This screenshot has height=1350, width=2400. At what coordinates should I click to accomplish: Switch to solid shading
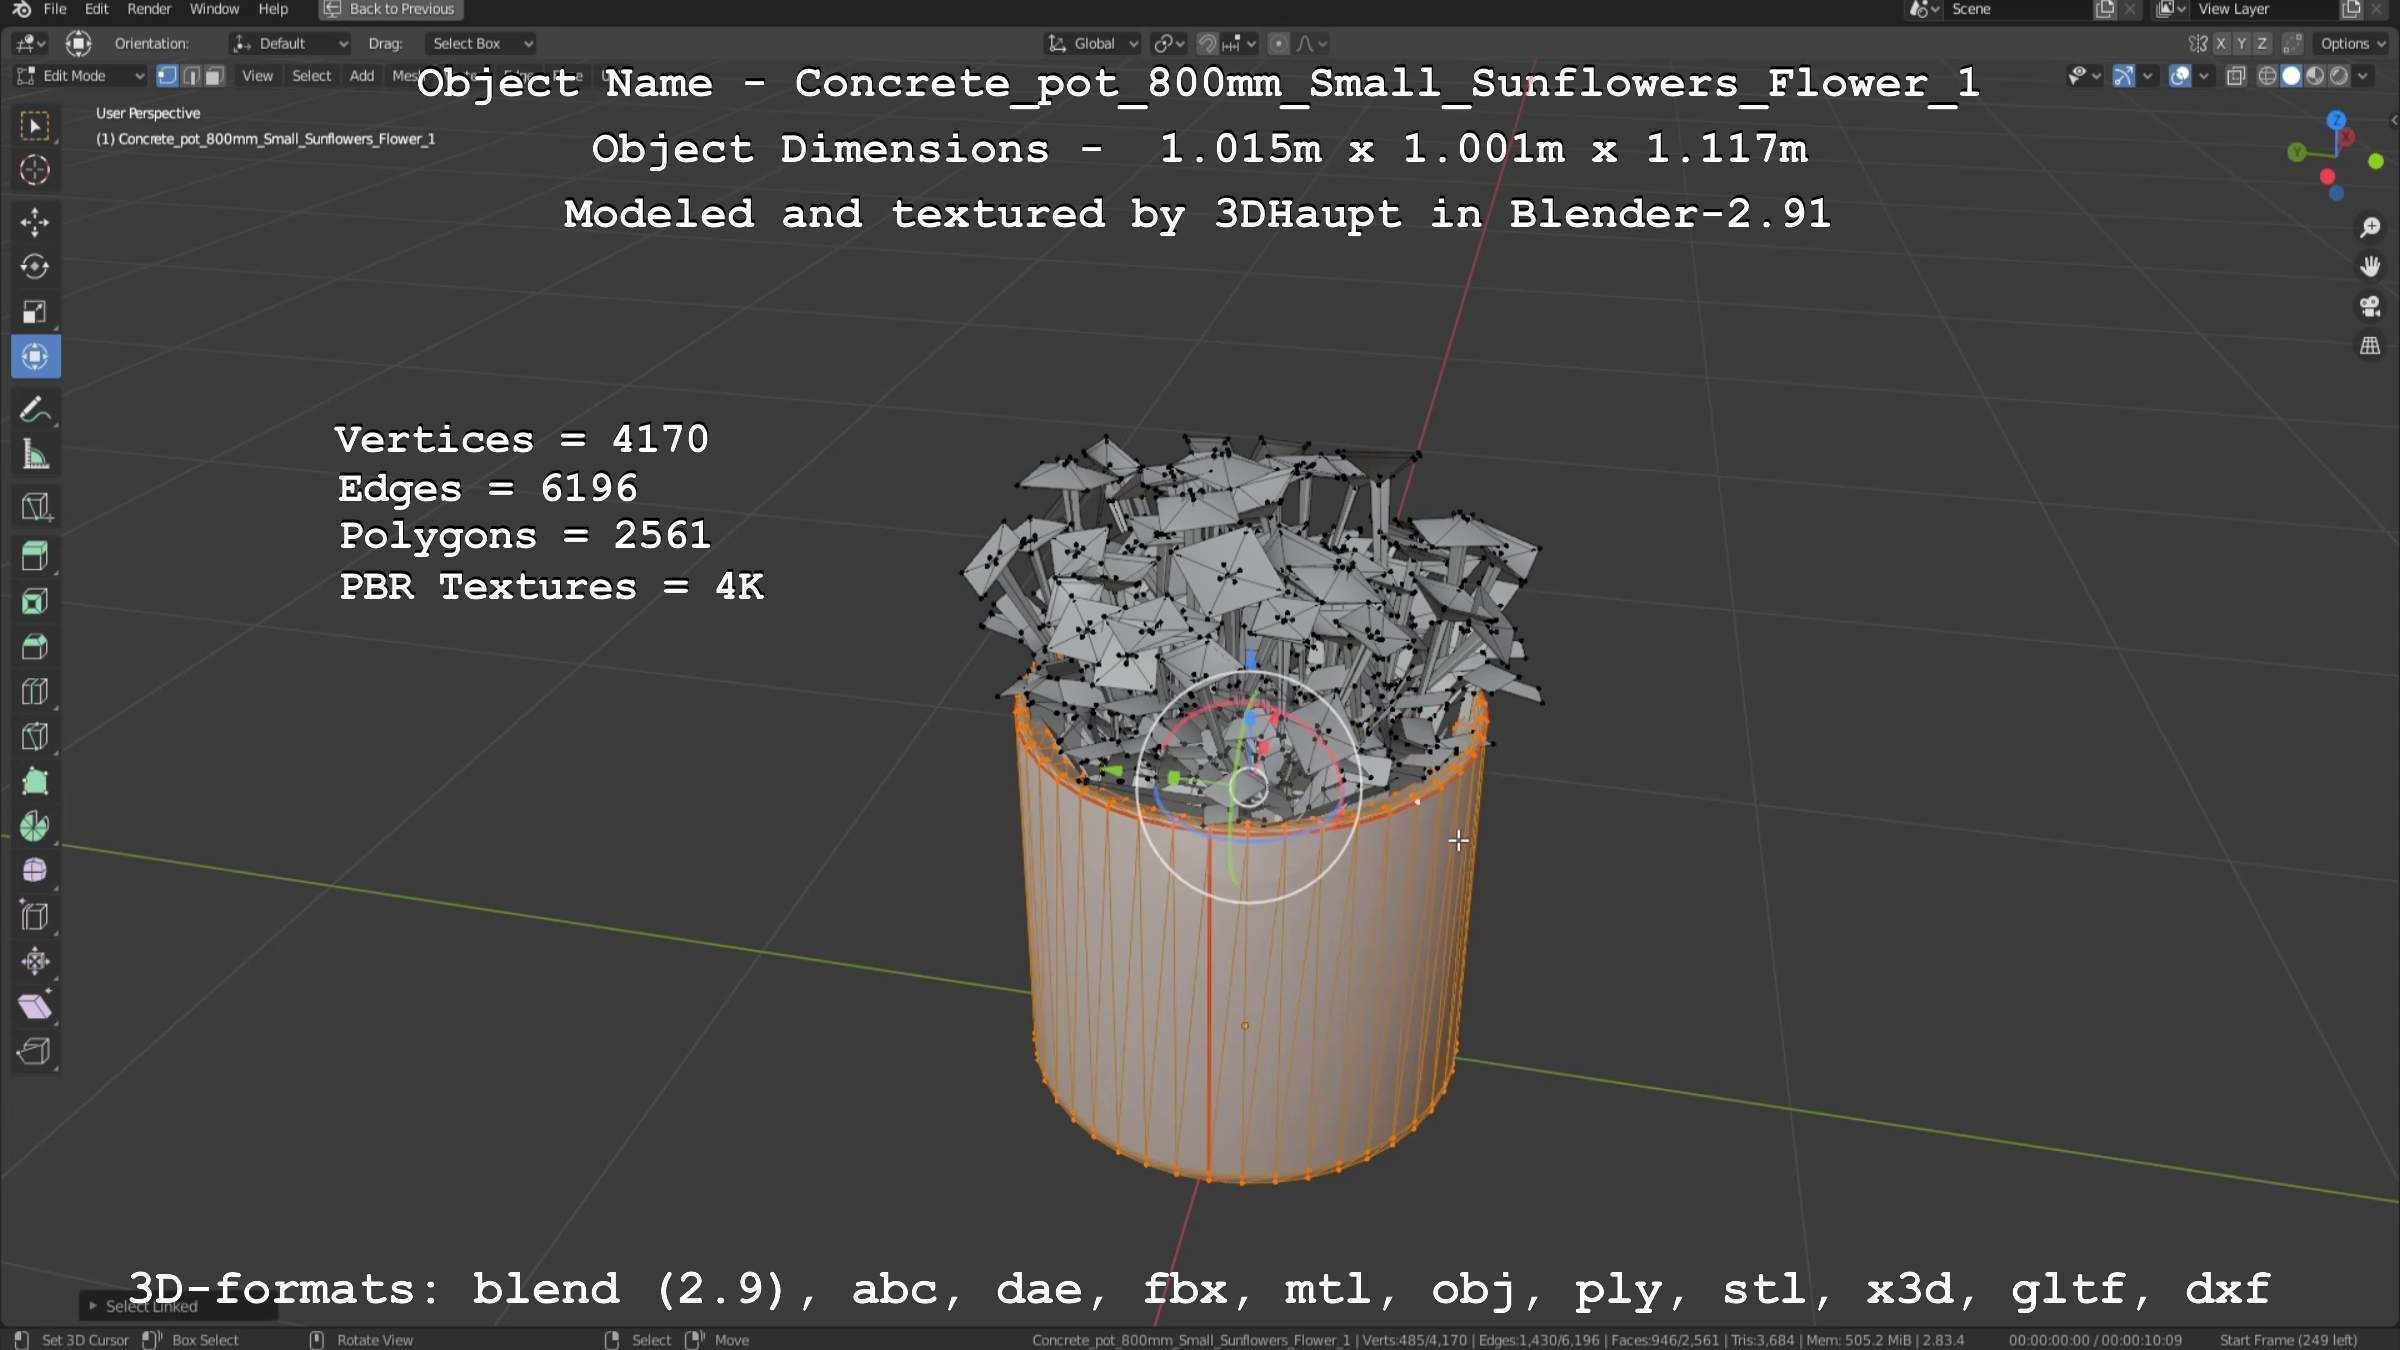[x=2291, y=76]
